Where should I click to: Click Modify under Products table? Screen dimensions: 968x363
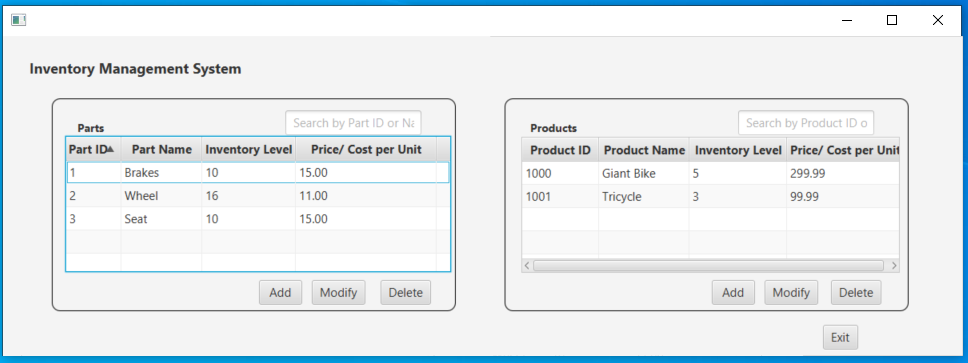tap(791, 293)
